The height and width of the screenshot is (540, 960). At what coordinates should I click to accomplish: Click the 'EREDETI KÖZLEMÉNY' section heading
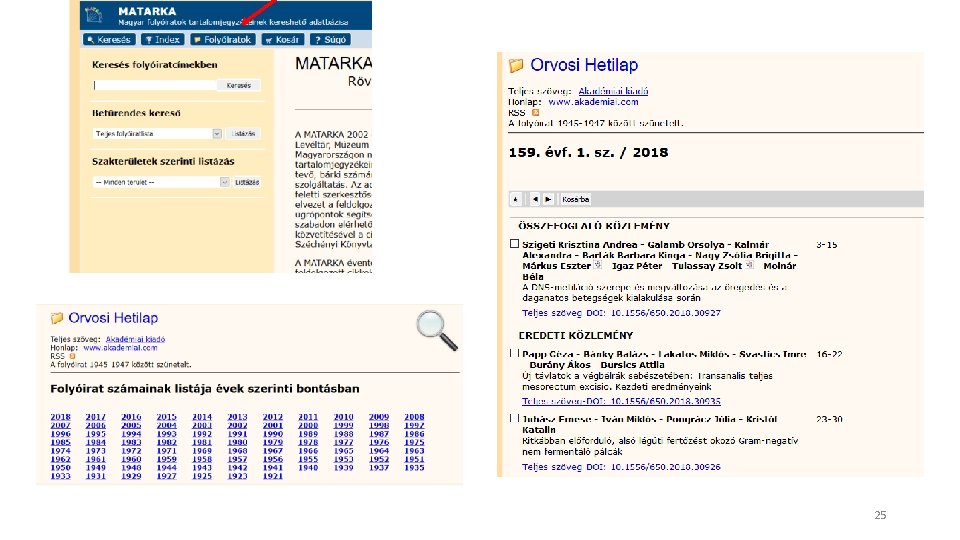576,336
